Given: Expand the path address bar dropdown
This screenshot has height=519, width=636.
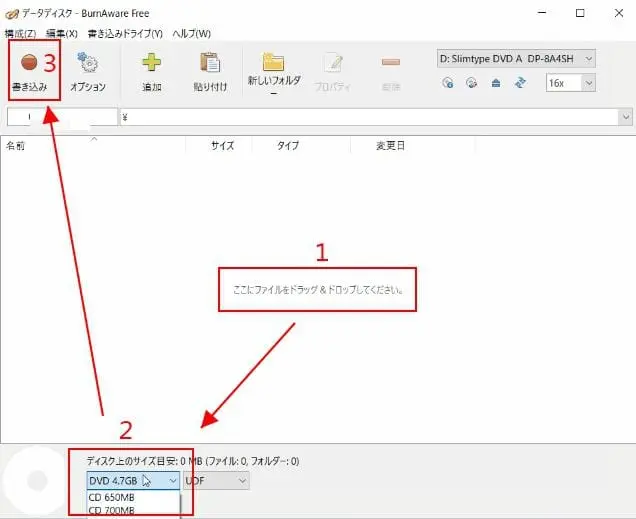Looking at the screenshot, I should pos(626,117).
